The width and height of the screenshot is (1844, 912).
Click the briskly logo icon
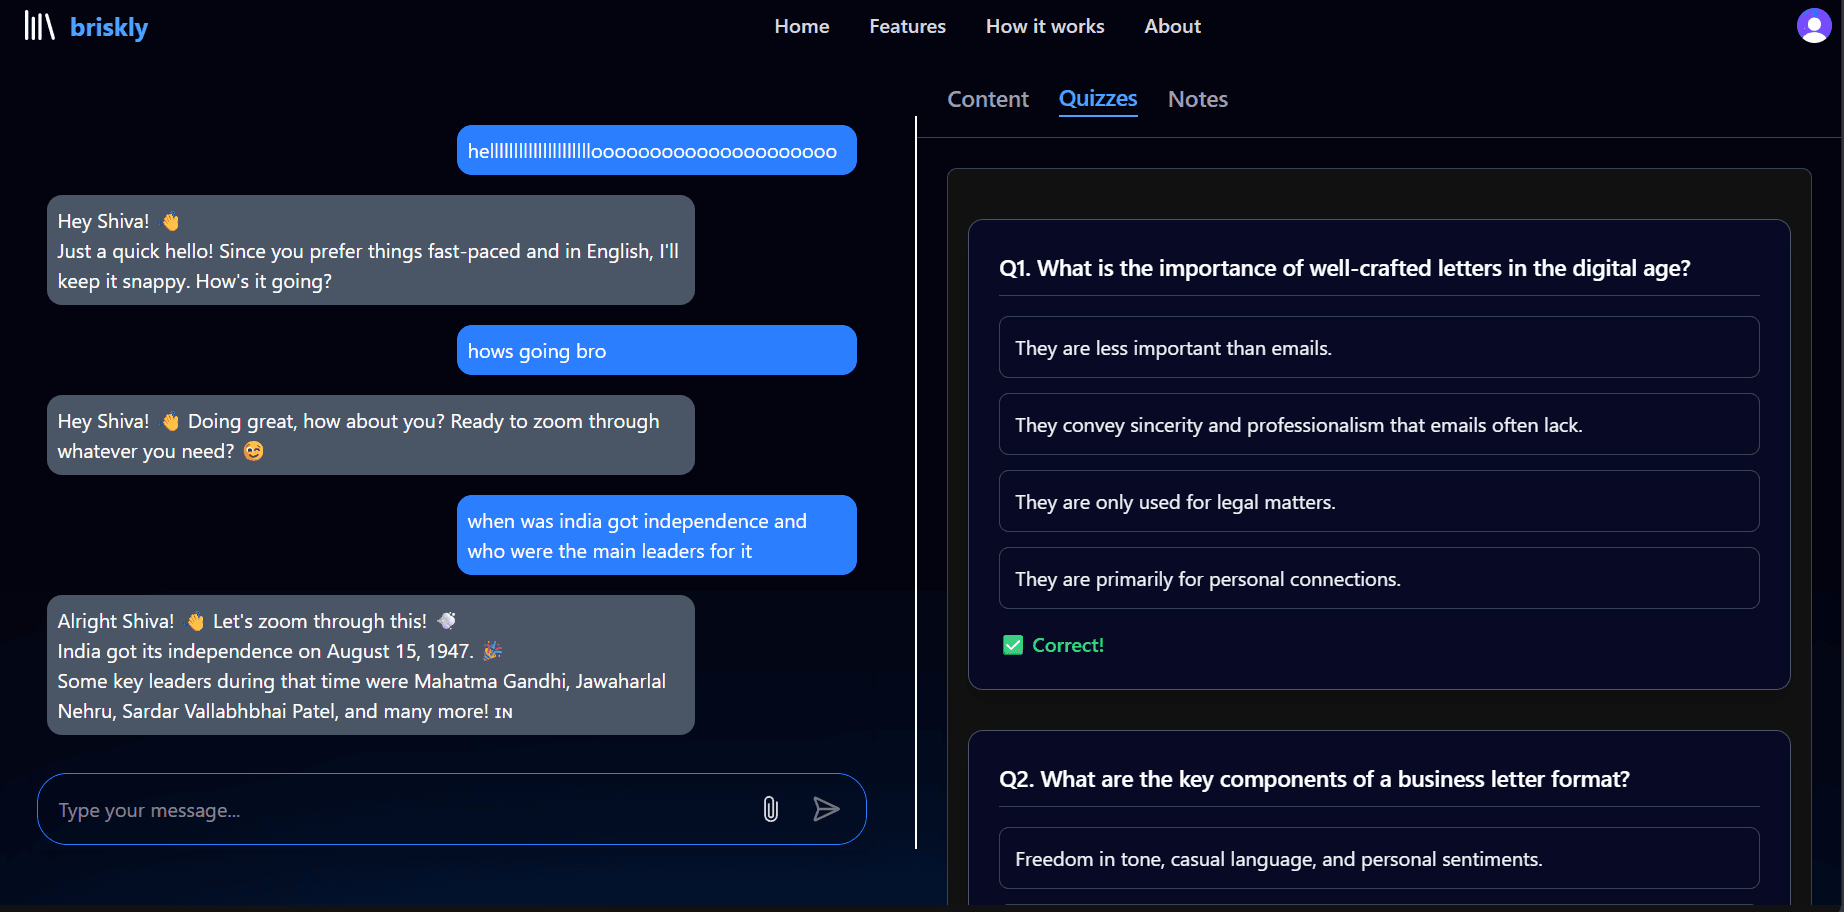[x=39, y=26]
